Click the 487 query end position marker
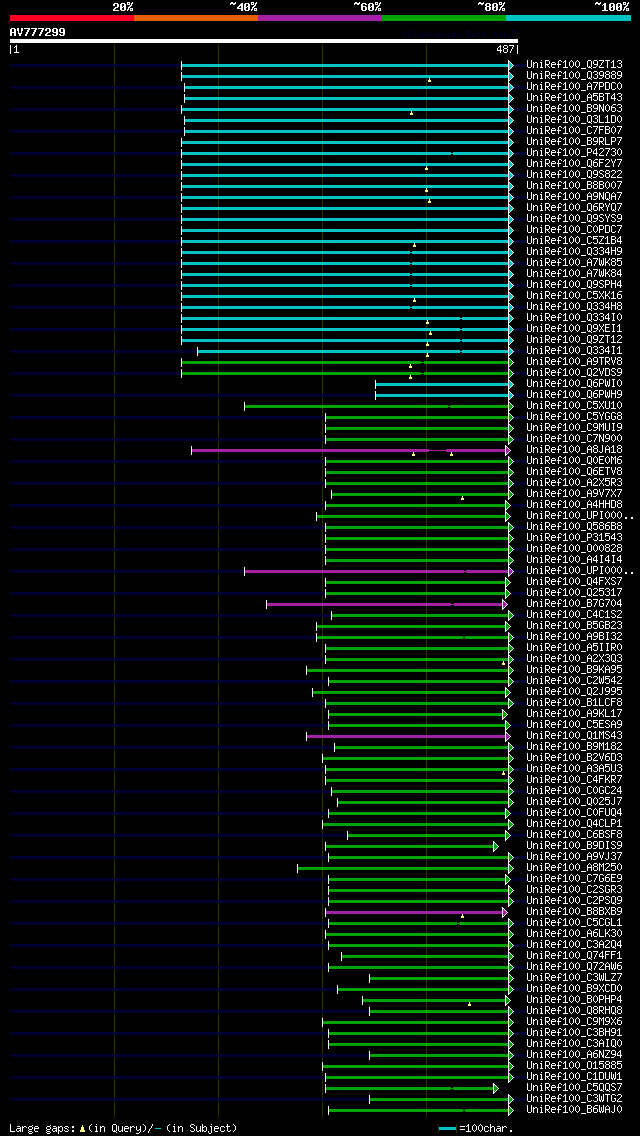This screenshot has height=1136, width=640. tap(507, 49)
